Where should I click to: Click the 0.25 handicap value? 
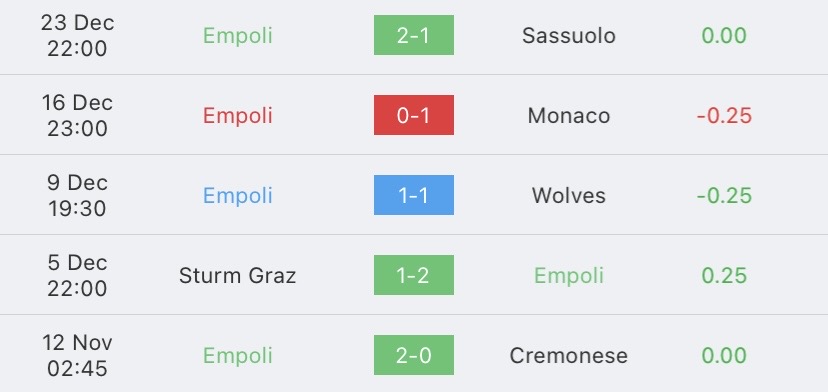click(x=724, y=276)
